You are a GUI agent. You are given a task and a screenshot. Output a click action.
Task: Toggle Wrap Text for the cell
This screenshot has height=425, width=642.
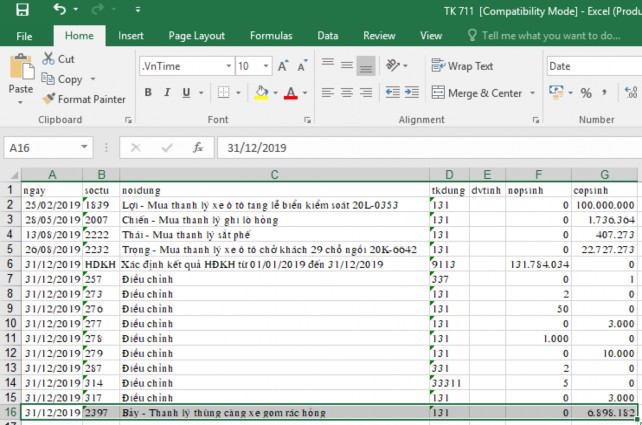point(463,66)
